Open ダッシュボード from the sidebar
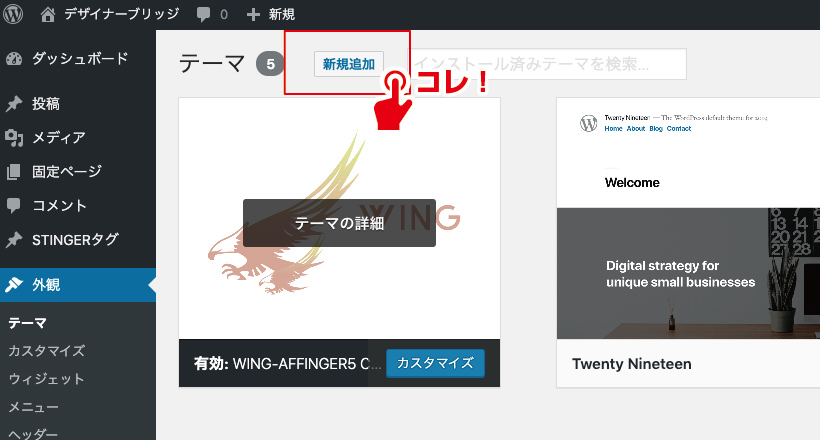This screenshot has height=440, width=820. [79, 58]
